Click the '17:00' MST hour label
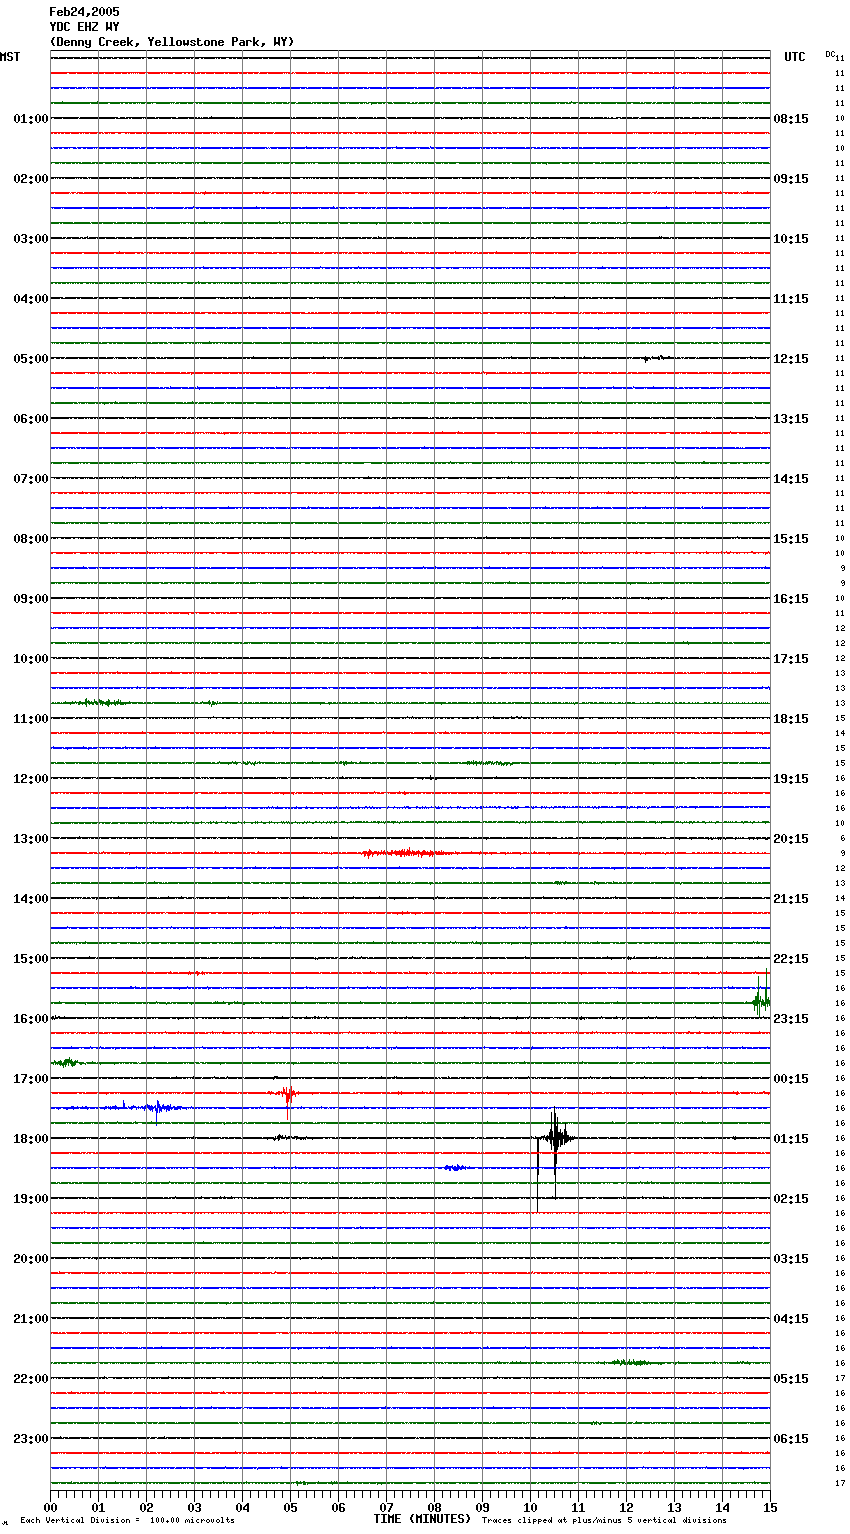The height and width of the screenshot is (1534, 850). (31, 1079)
